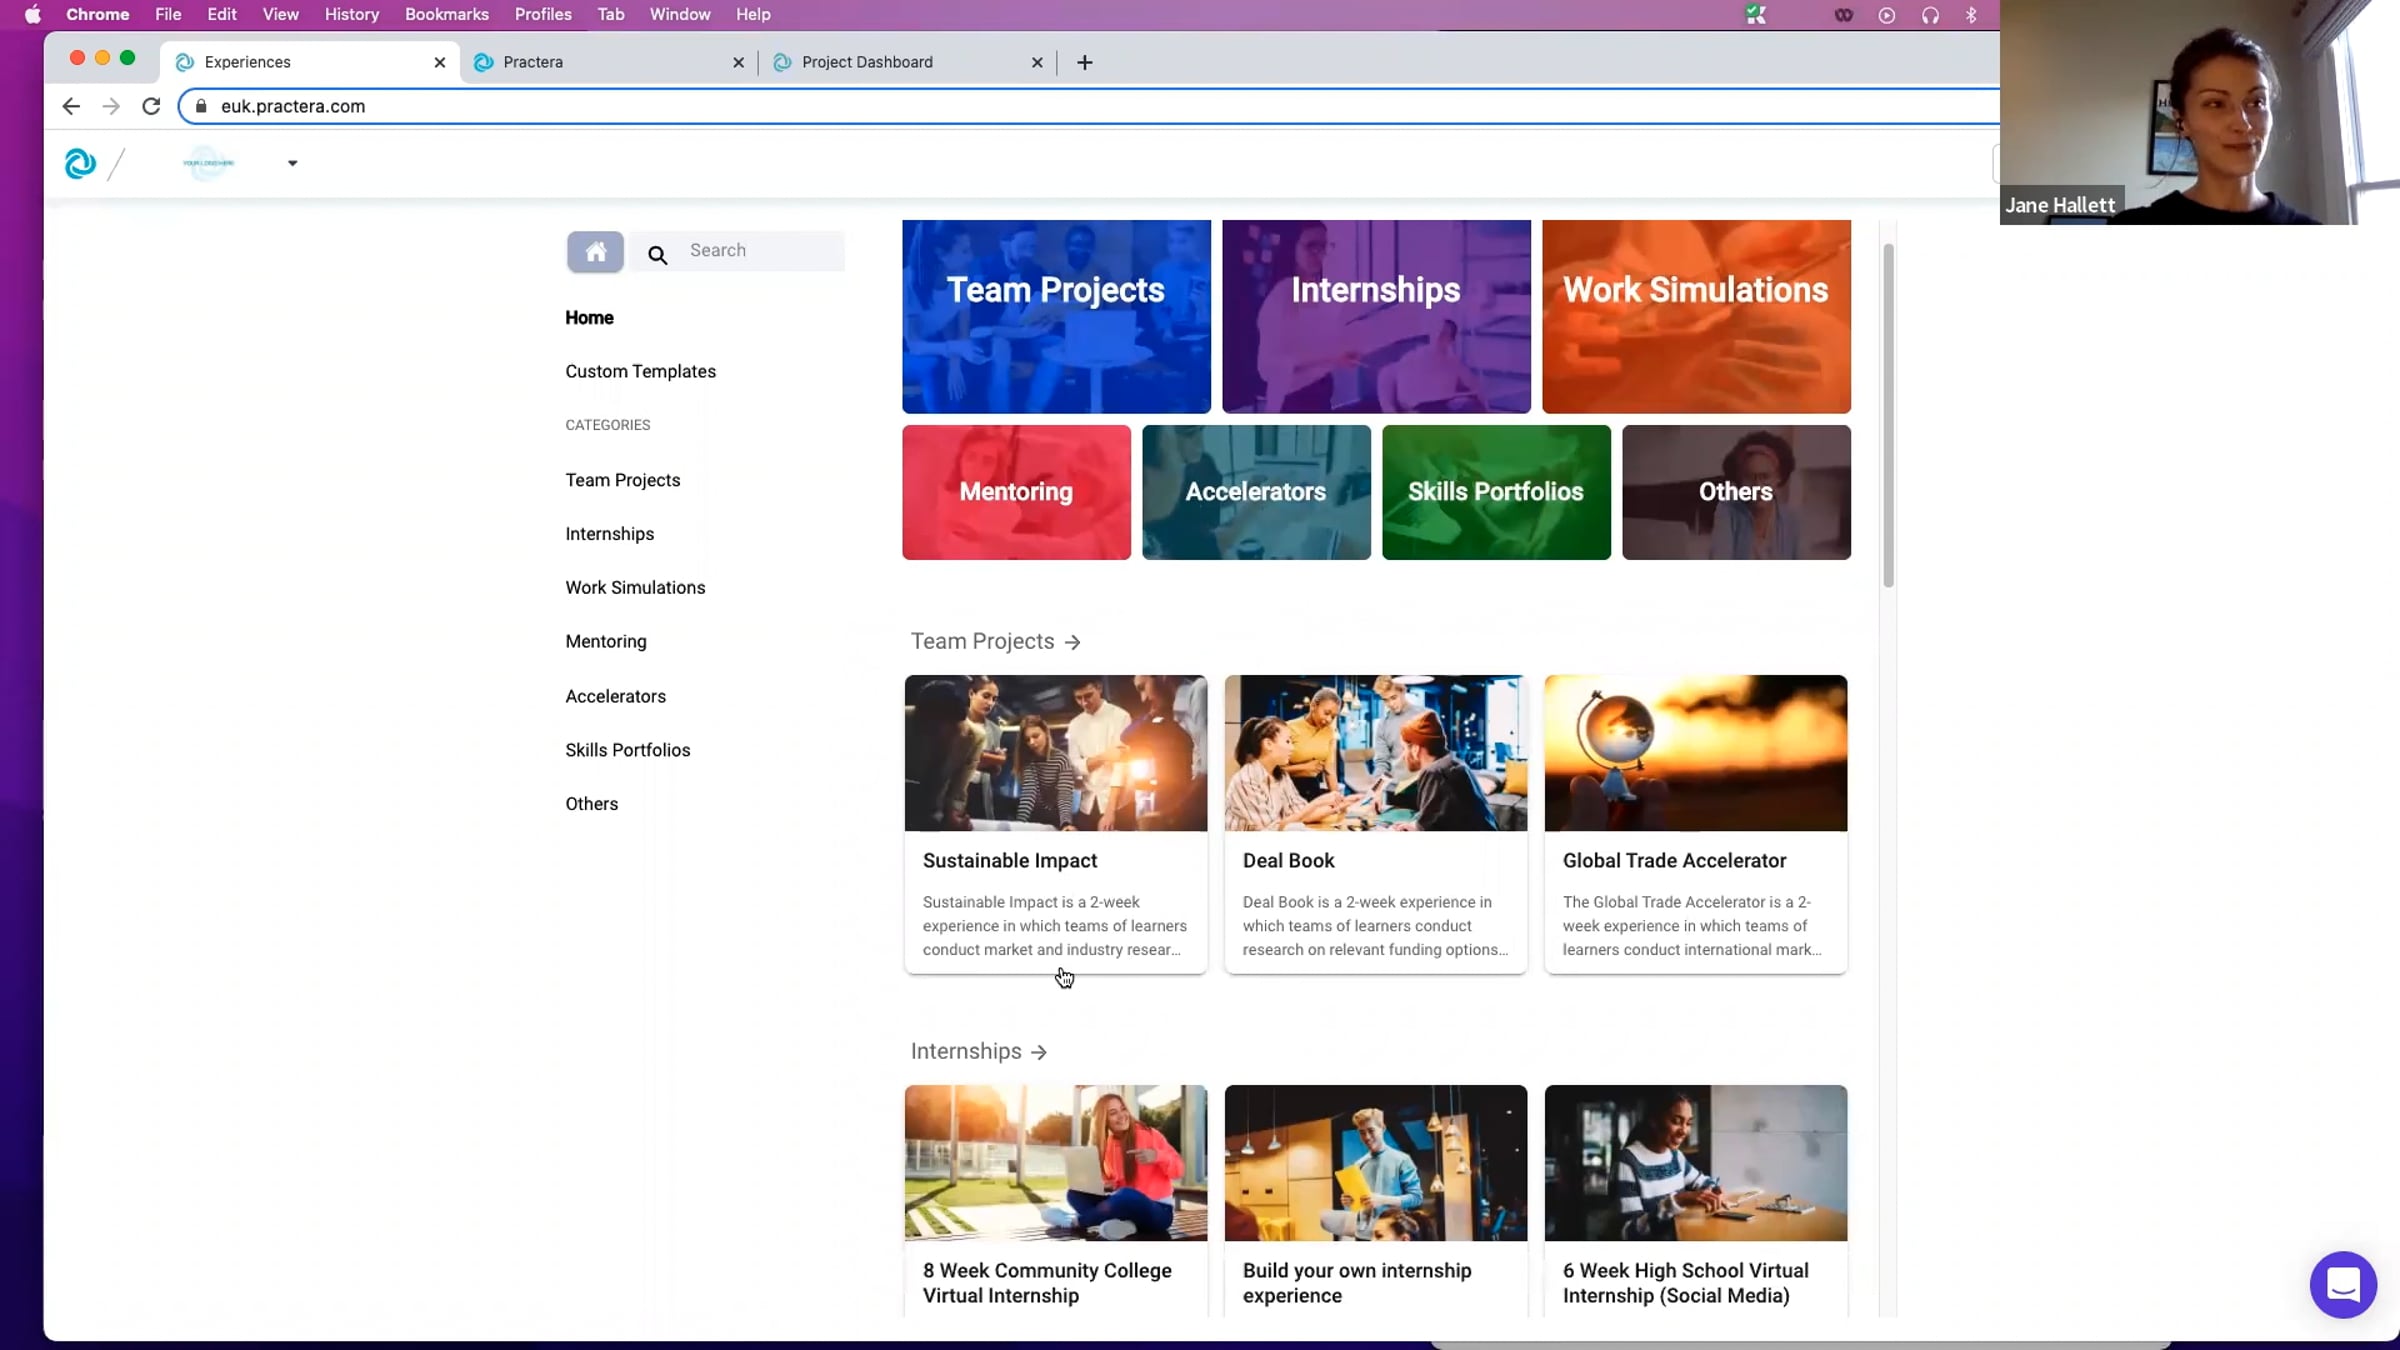2400x1350 pixels.
Task: Expand the institution dropdown arrow in the header
Action: tap(292, 163)
